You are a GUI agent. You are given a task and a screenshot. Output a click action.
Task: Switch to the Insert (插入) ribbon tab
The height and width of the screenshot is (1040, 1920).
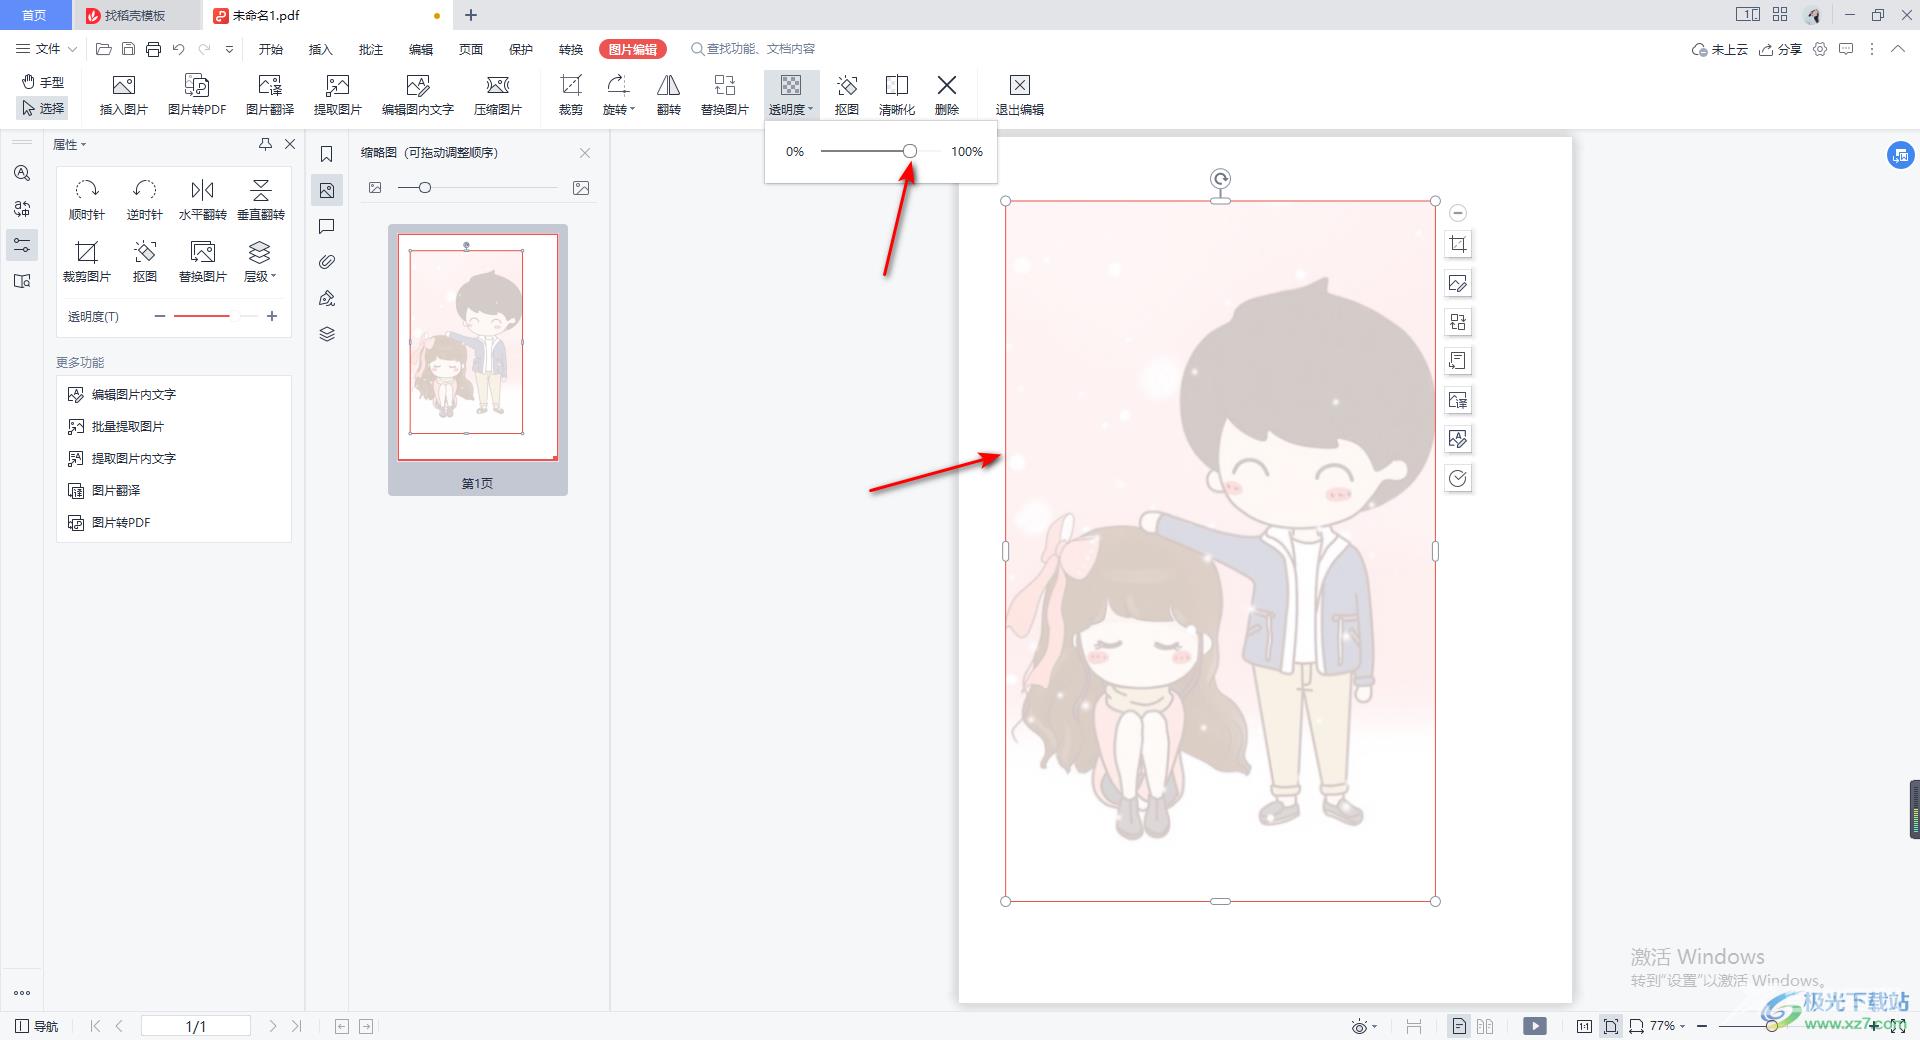tap(321, 49)
